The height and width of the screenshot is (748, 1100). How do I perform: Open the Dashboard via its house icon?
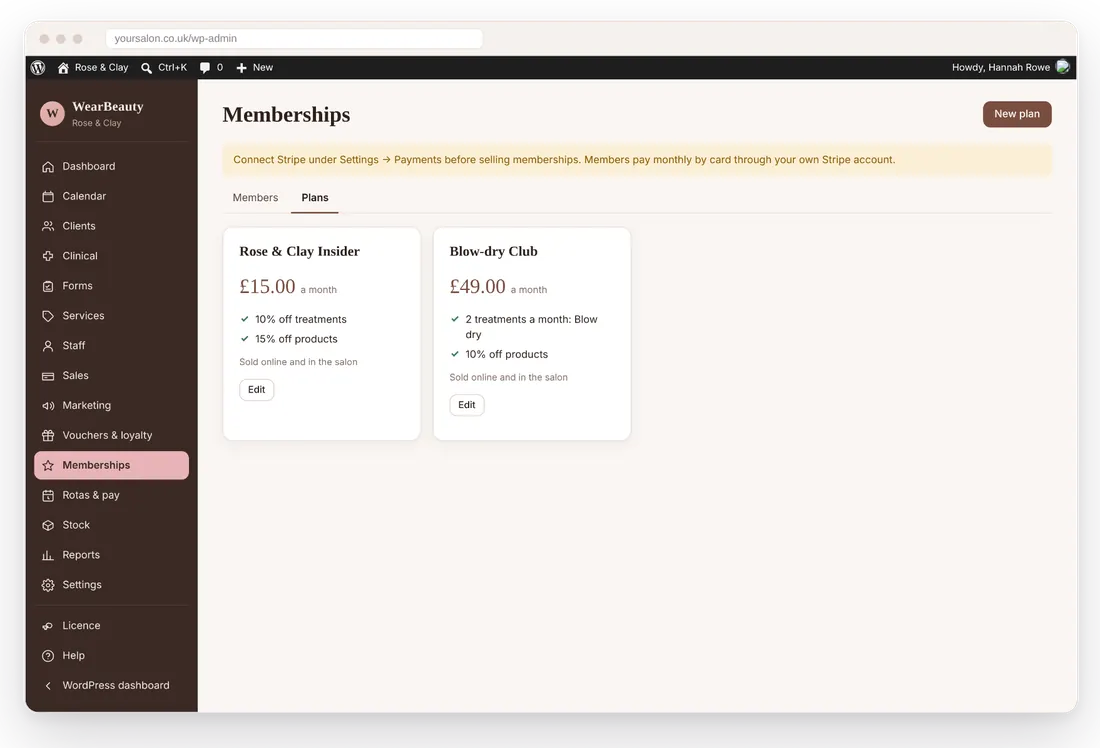48,167
